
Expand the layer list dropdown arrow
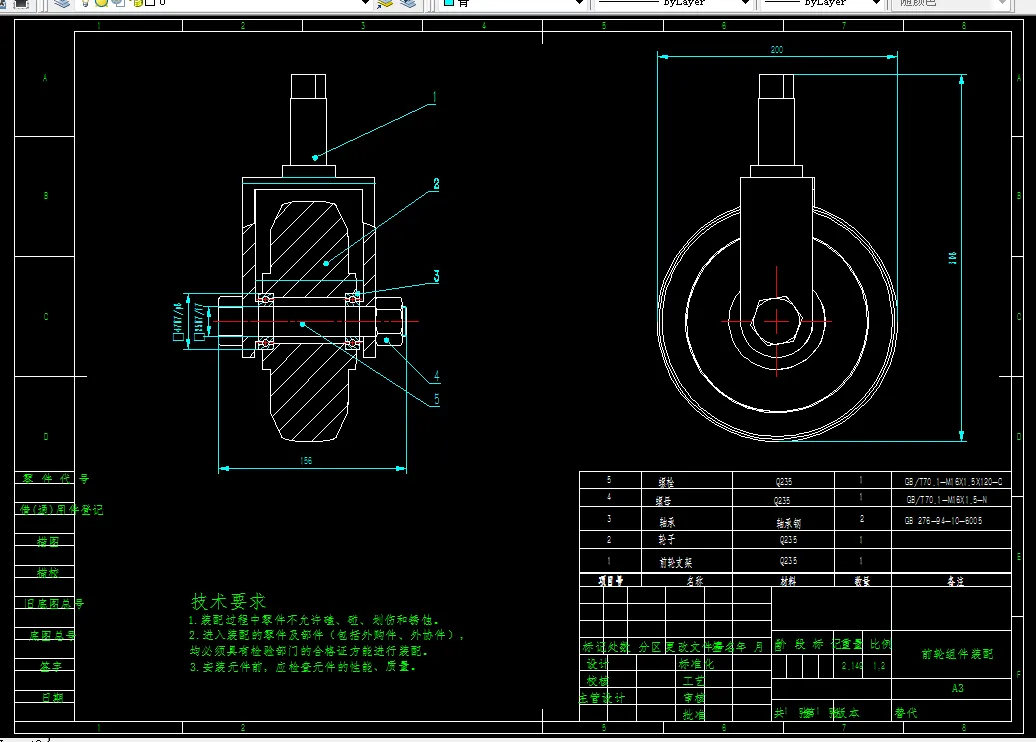pyautogui.click(x=365, y=3)
